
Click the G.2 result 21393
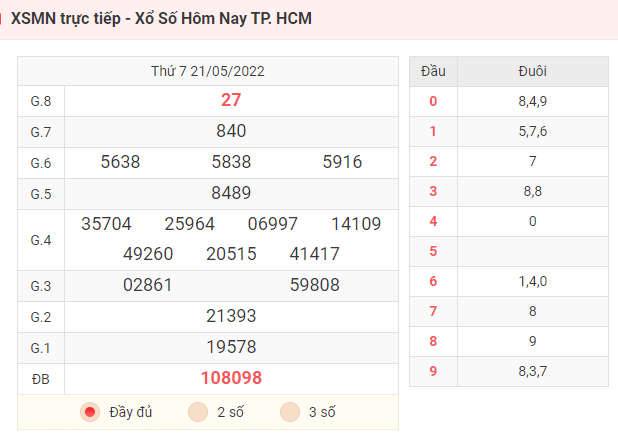pyautogui.click(x=231, y=316)
